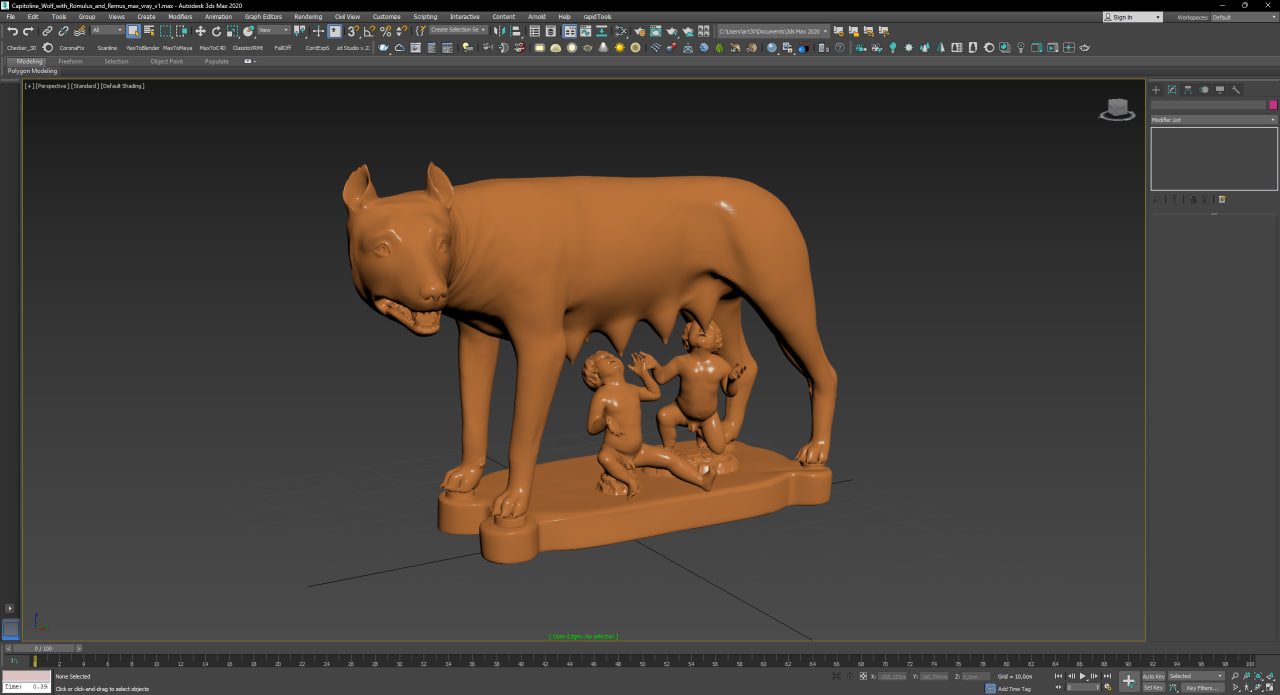Open the Modify tab in command panel
1280x695 pixels.
[1172, 89]
